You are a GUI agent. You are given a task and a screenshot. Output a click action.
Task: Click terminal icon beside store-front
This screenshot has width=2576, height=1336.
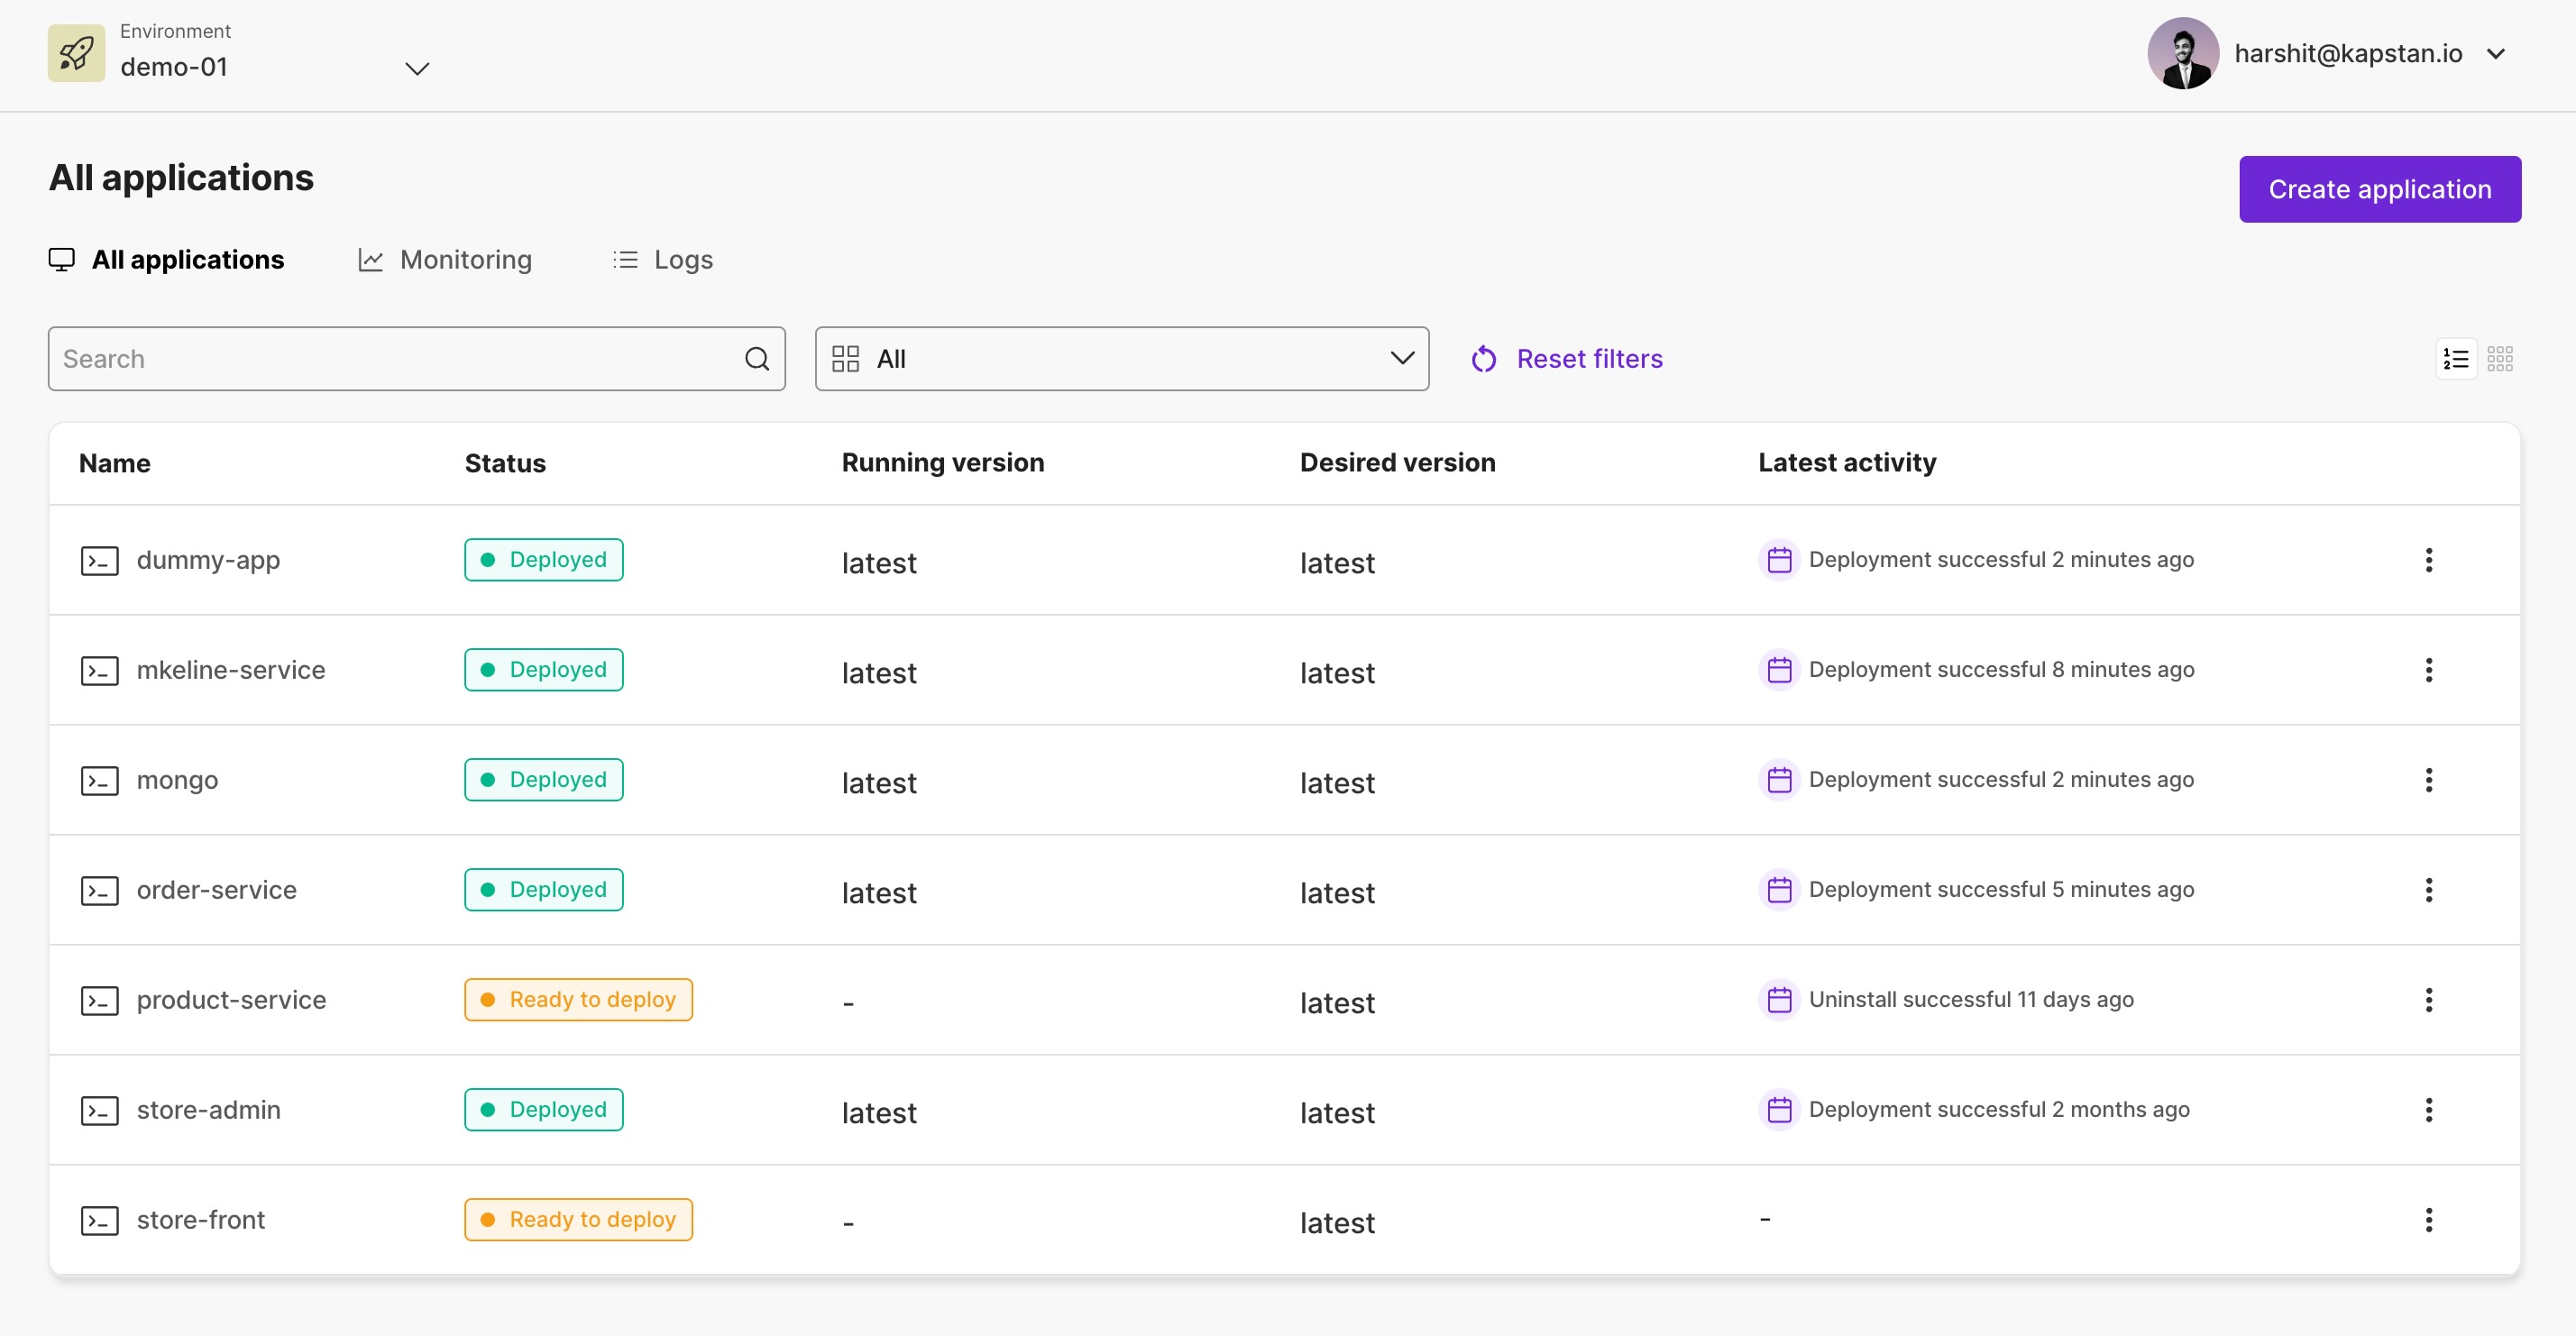(x=99, y=1221)
